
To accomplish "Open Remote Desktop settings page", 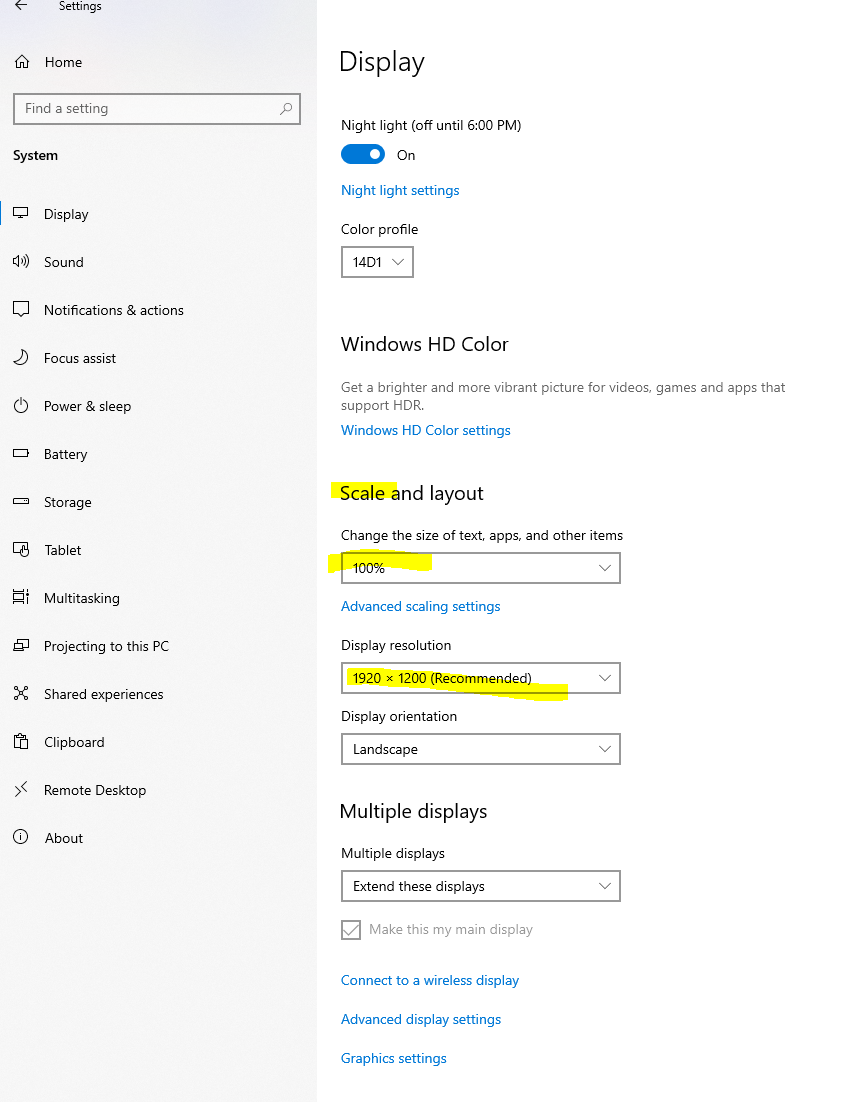I will (x=95, y=790).
